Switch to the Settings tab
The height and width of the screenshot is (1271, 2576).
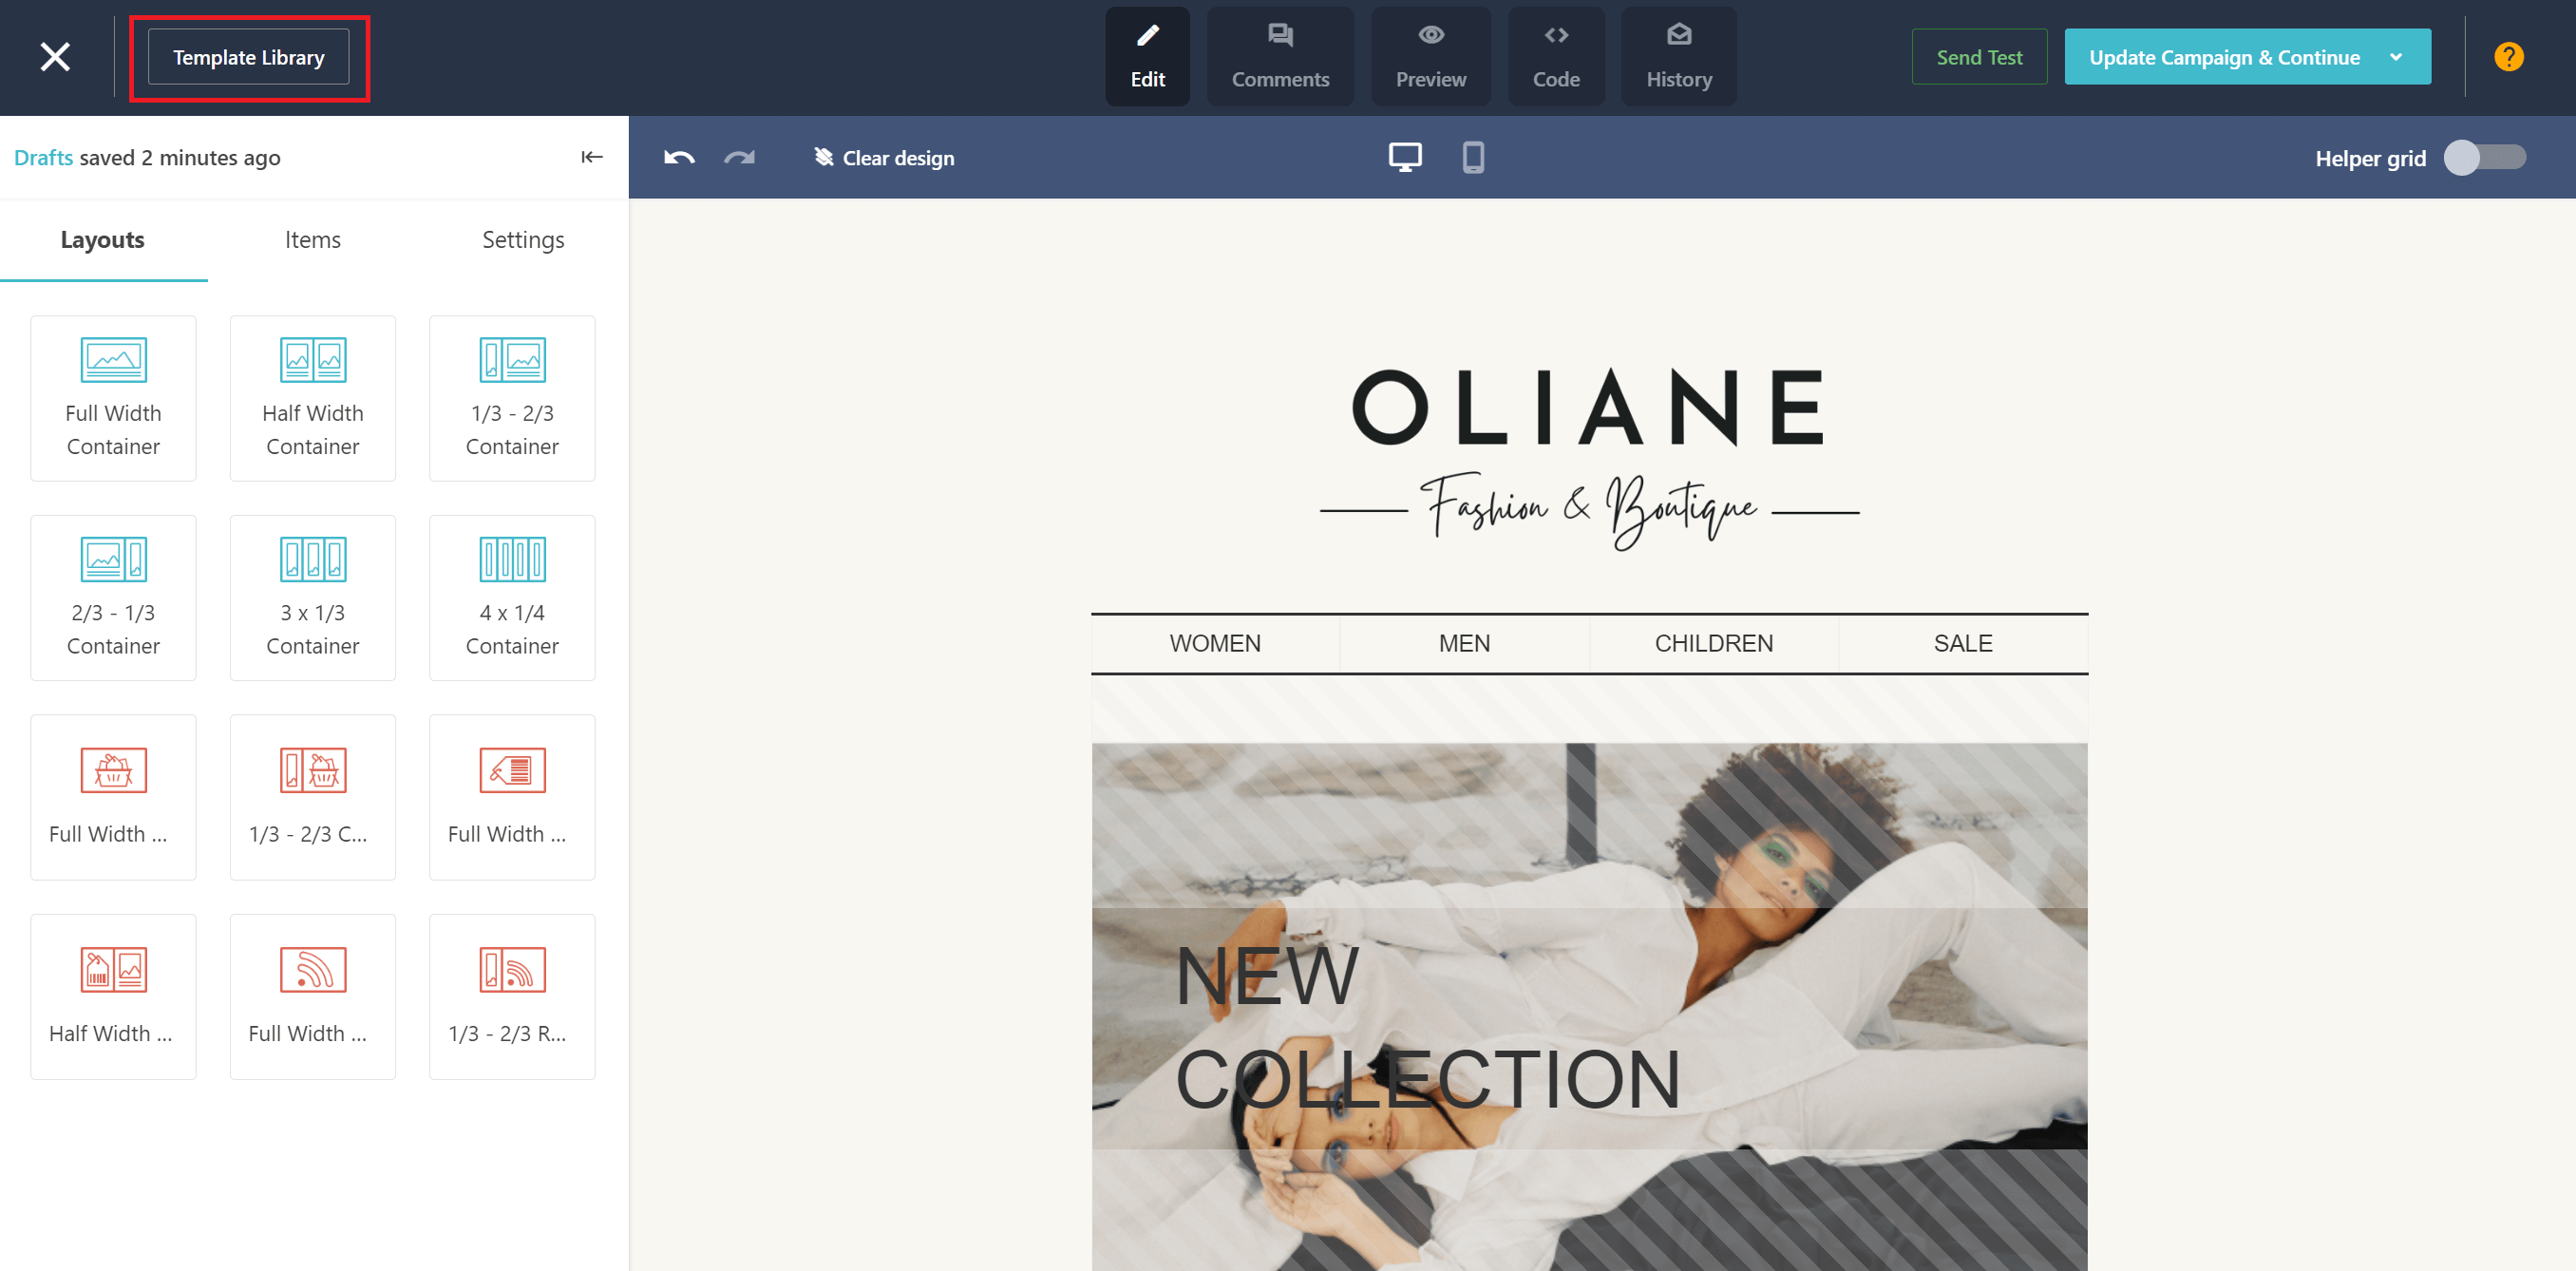pyautogui.click(x=520, y=239)
